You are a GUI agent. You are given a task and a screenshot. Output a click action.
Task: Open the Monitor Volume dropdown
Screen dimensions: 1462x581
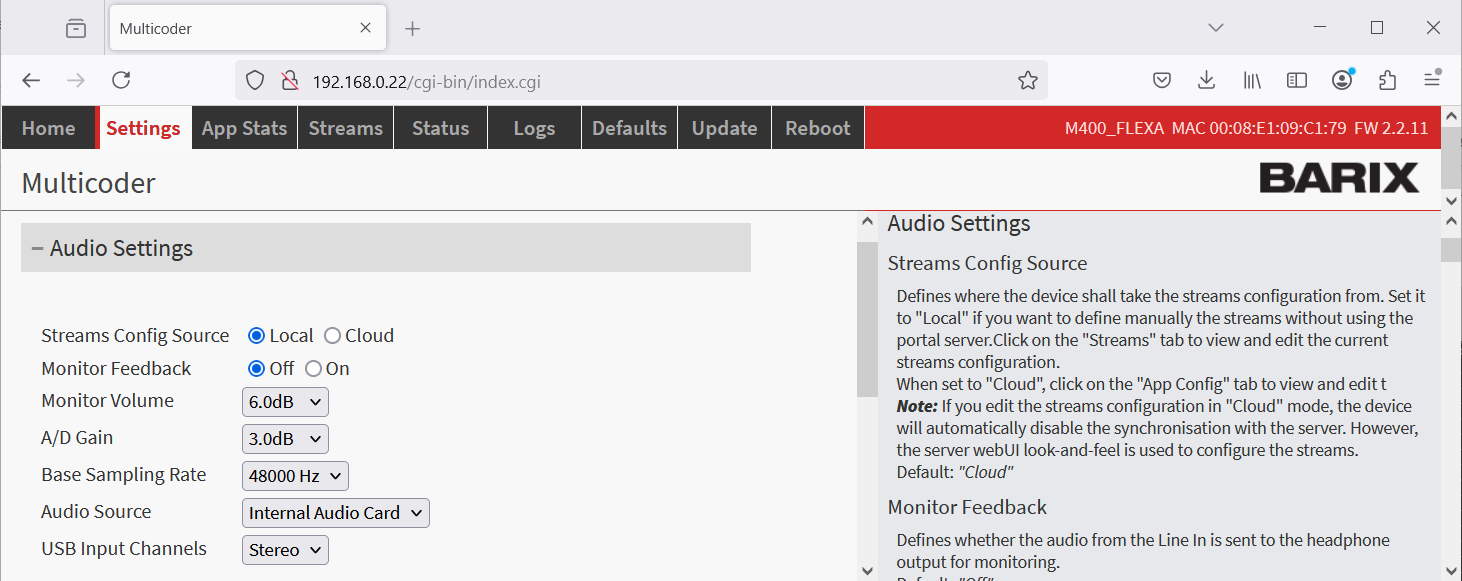click(285, 402)
